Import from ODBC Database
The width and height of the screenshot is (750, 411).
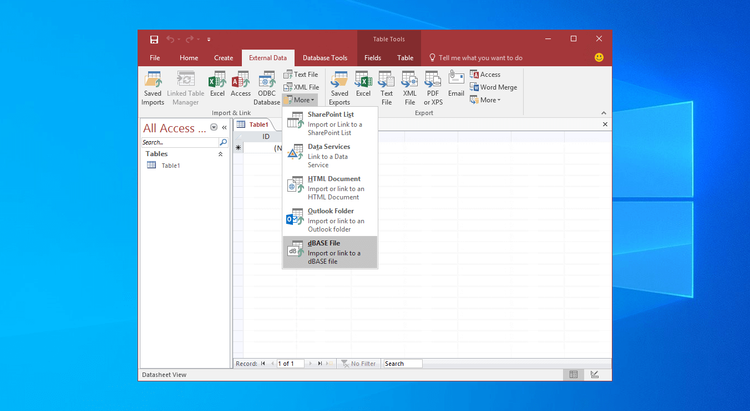[x=266, y=88]
